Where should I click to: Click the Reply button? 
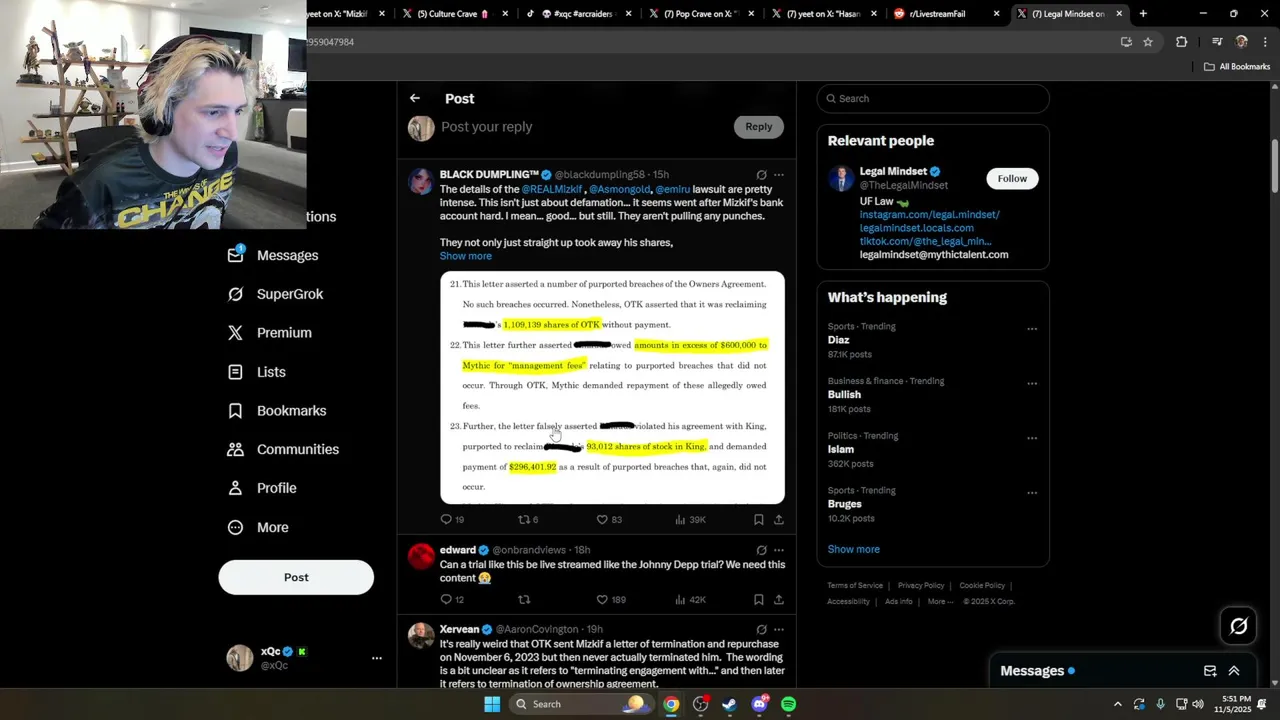pos(759,127)
